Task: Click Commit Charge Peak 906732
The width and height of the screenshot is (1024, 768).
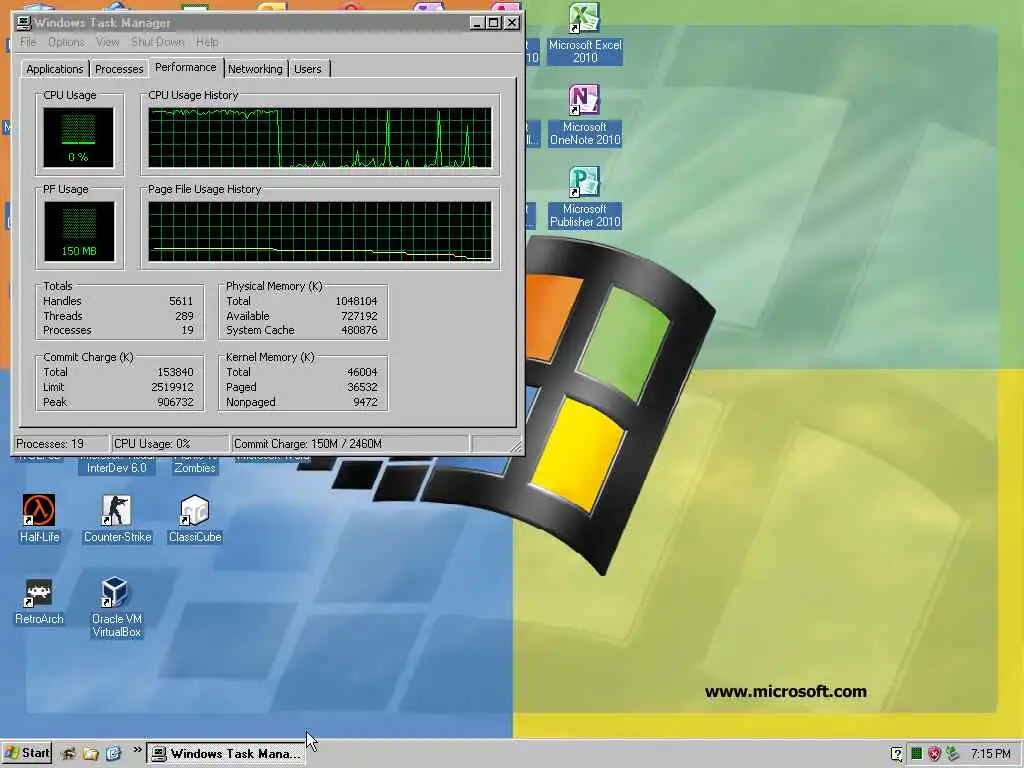Action: click(175, 402)
